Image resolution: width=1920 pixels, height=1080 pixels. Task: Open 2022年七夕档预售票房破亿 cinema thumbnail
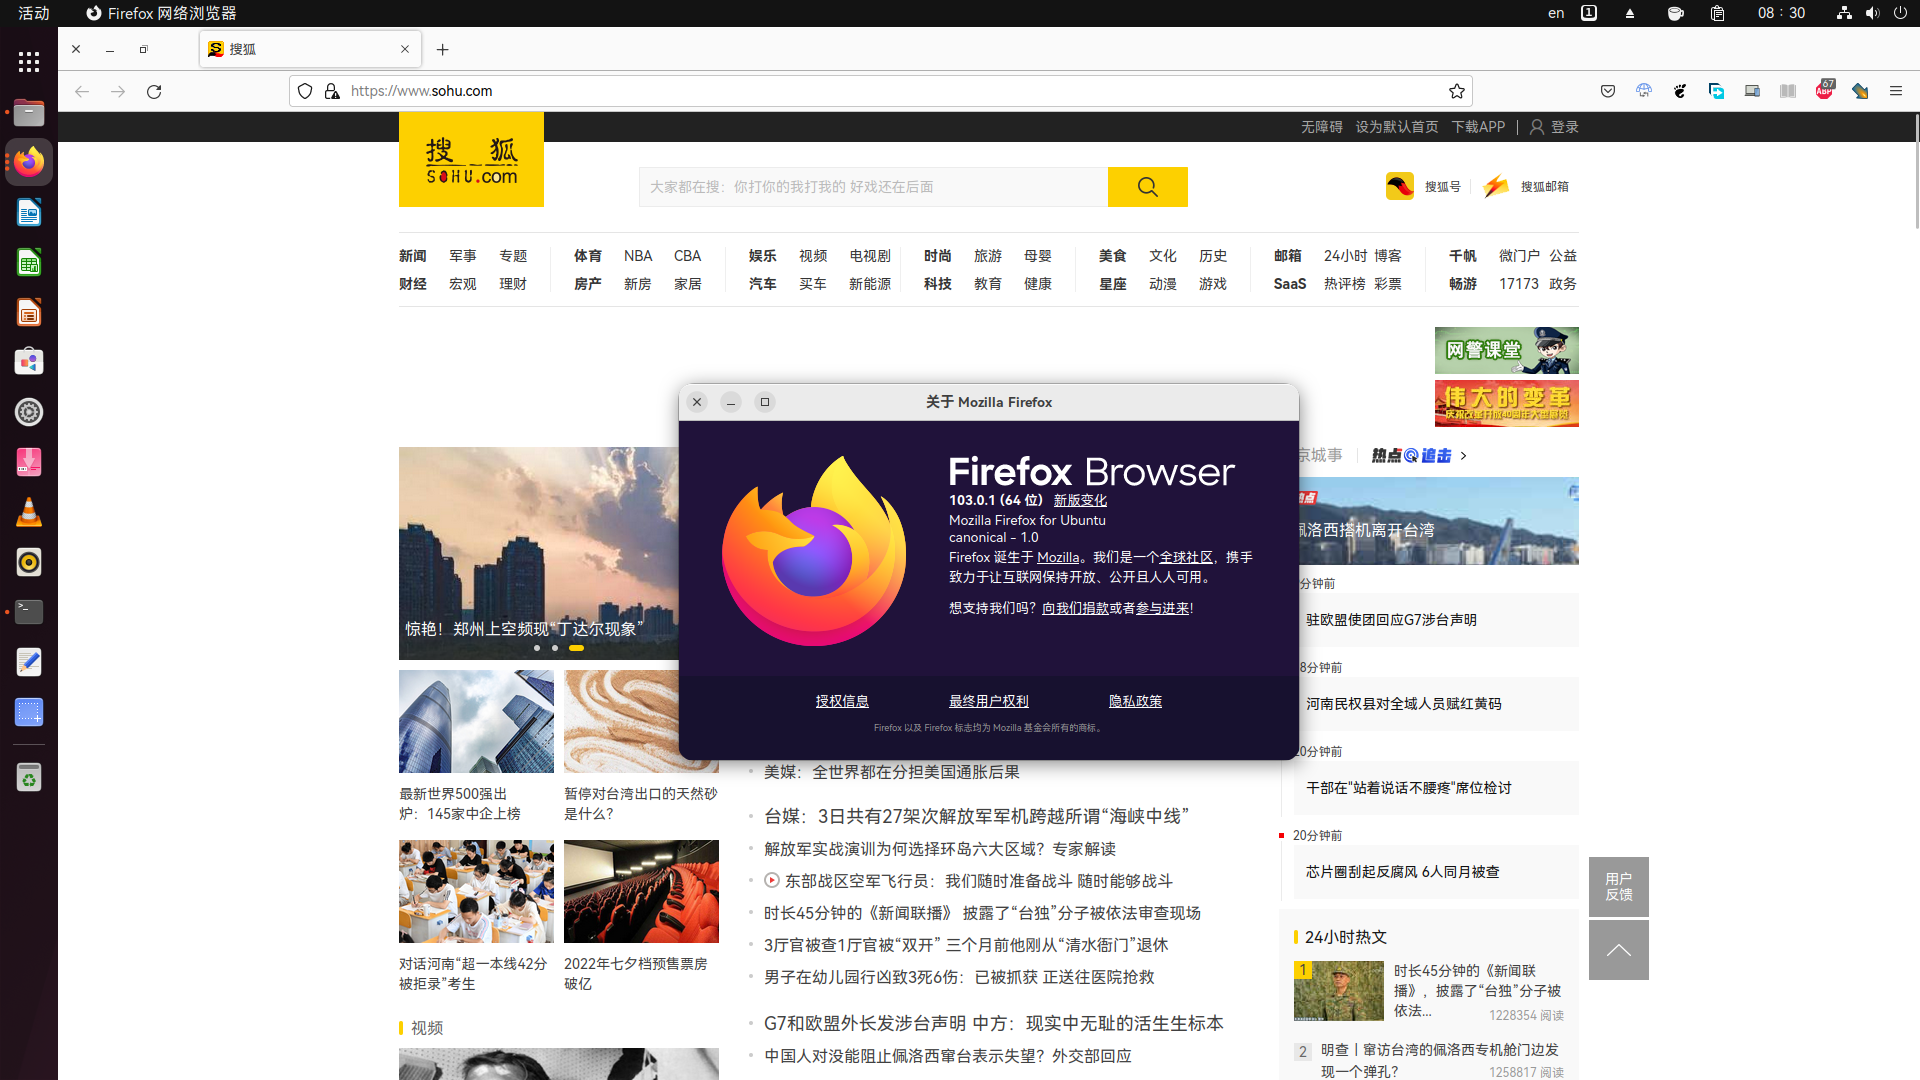(x=641, y=891)
